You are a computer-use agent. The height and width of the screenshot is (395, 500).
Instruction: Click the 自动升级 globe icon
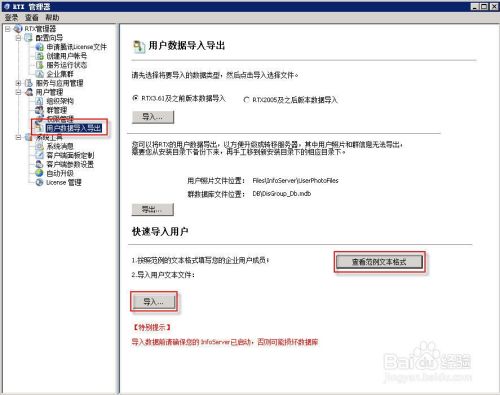tap(39, 173)
